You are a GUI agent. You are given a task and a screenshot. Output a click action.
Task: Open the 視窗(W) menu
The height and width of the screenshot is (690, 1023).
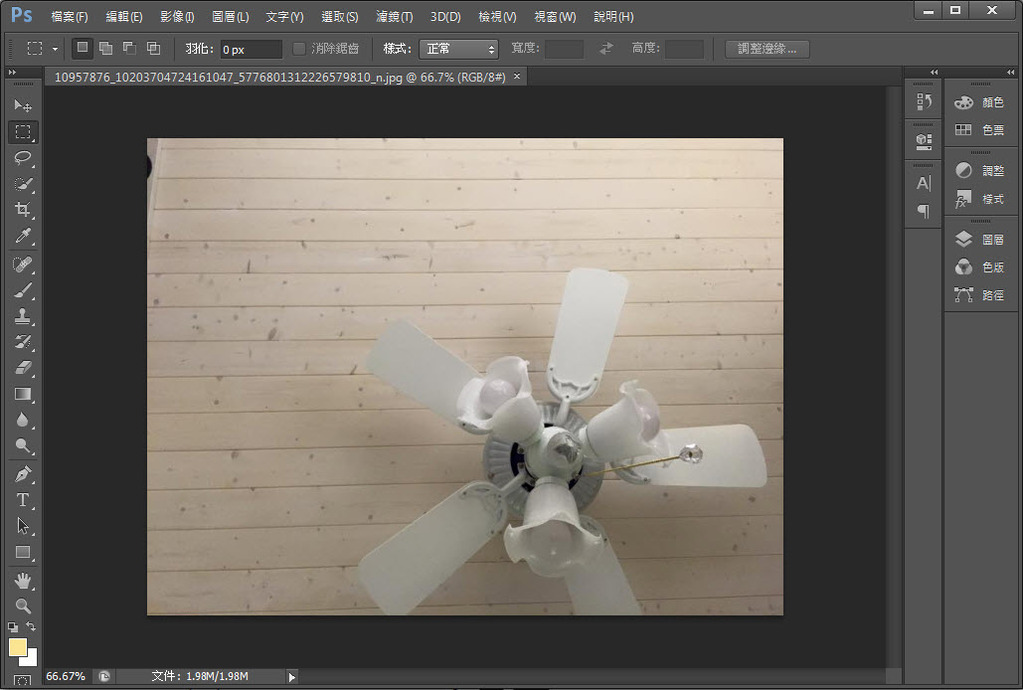click(x=555, y=17)
